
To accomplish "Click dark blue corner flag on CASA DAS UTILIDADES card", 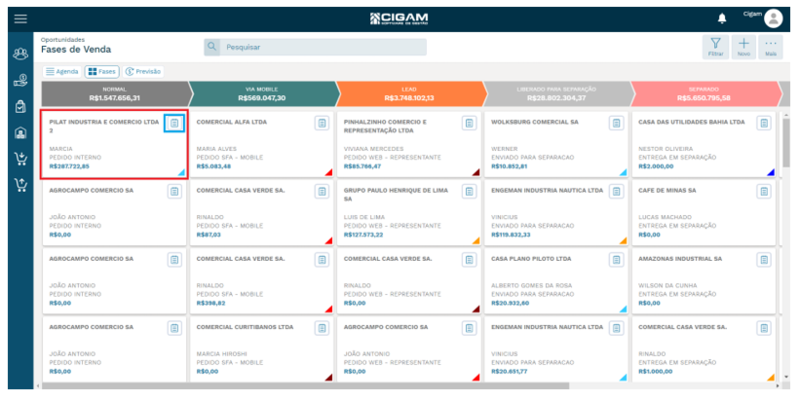I will click(x=771, y=172).
